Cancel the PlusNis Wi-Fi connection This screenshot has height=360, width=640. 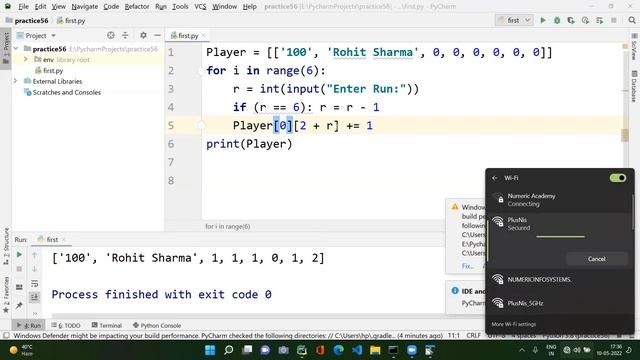coord(596,259)
